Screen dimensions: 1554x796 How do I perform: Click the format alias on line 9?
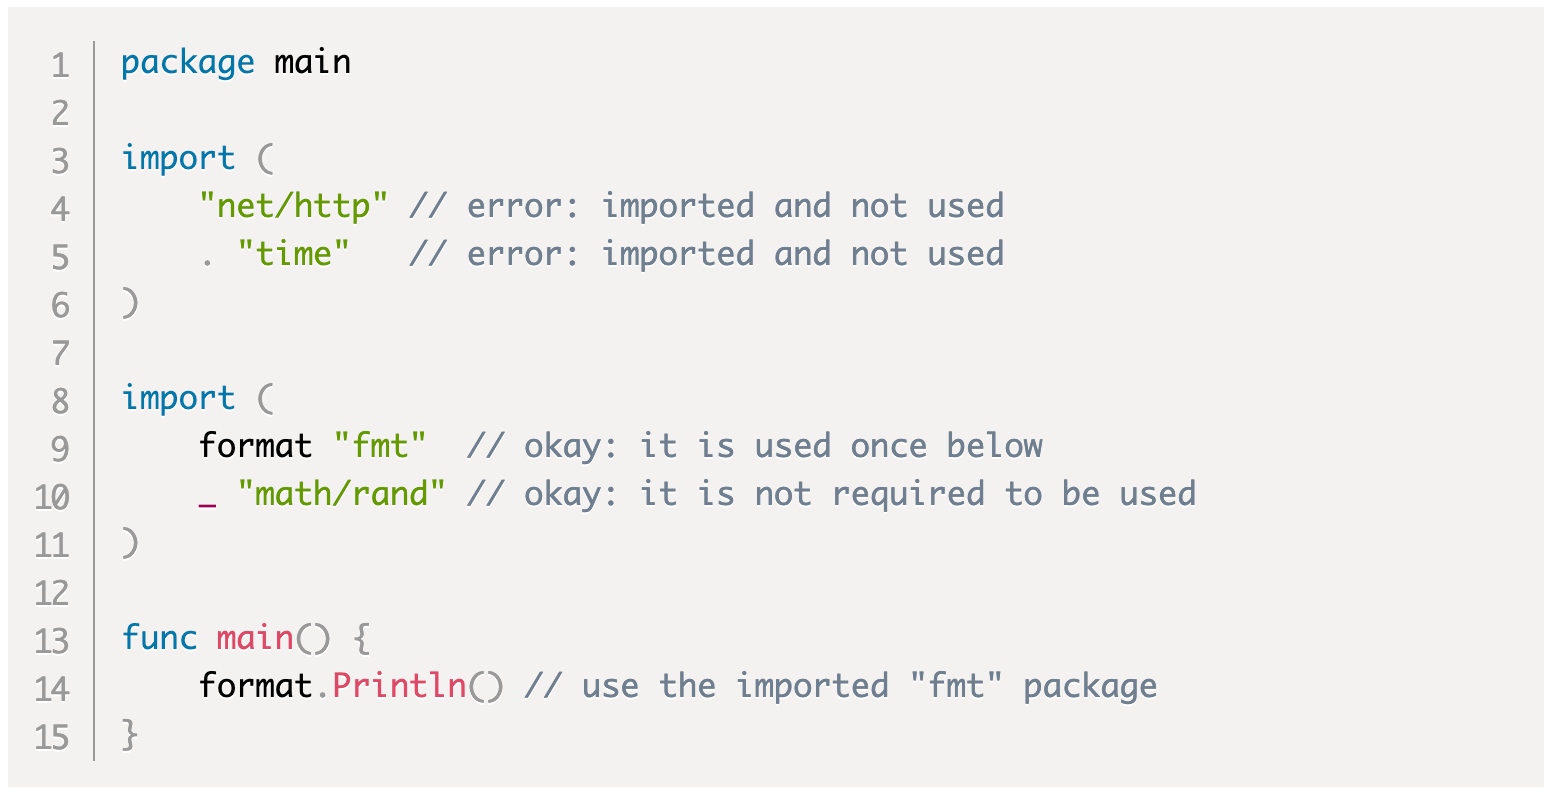point(255,446)
